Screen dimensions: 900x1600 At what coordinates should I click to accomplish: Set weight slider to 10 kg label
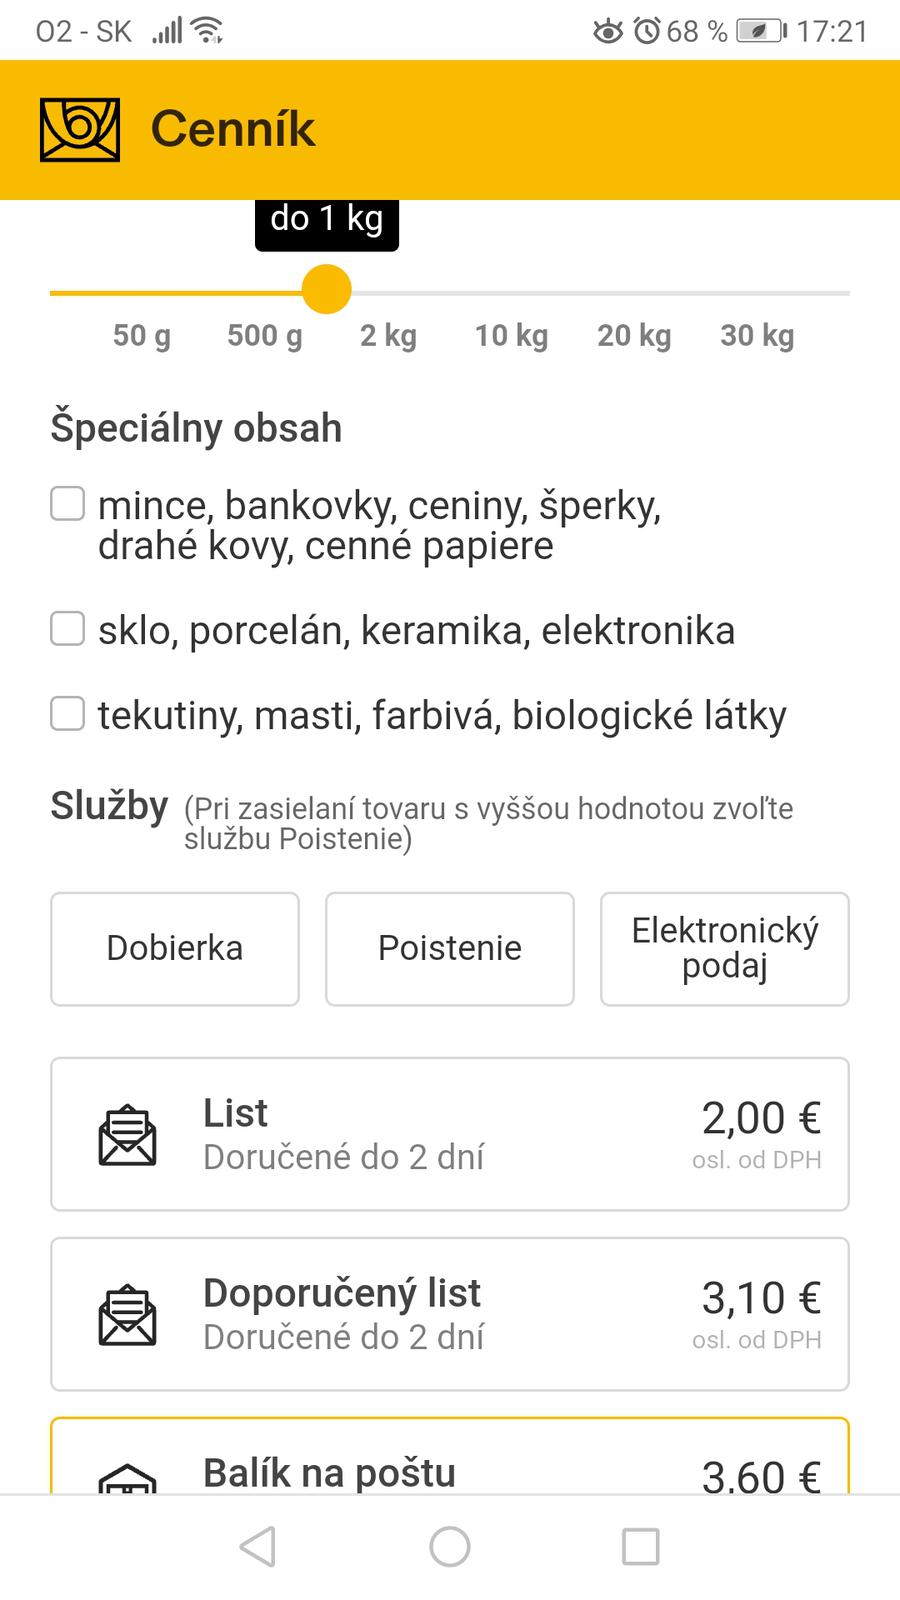point(511,335)
